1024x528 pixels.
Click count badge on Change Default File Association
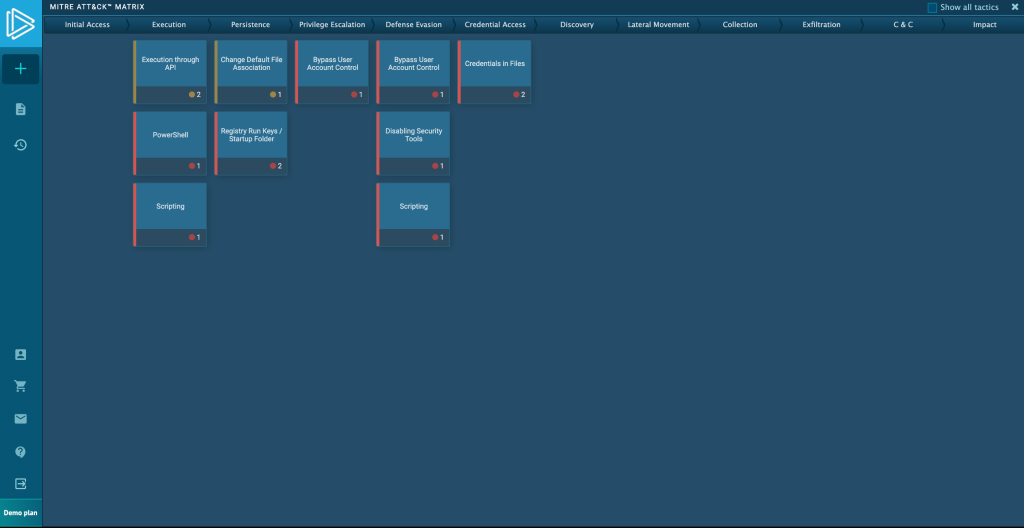276,95
